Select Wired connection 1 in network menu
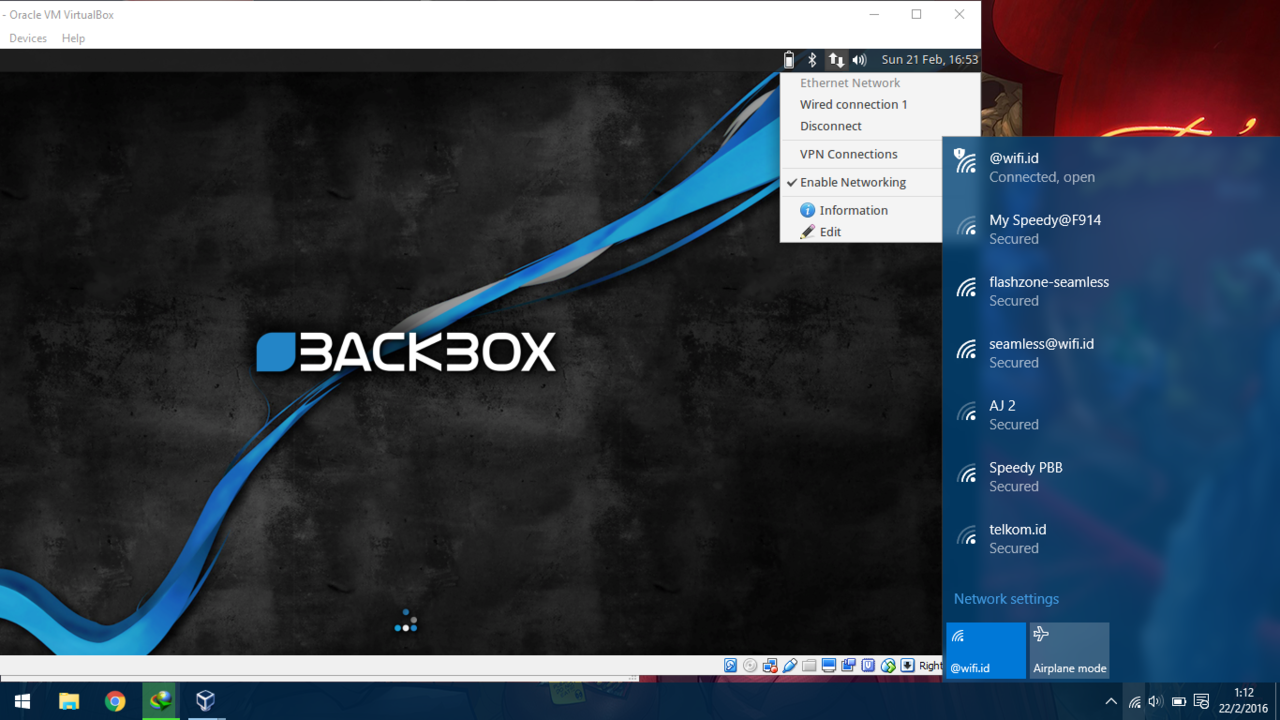The height and width of the screenshot is (720, 1280). click(x=861, y=104)
